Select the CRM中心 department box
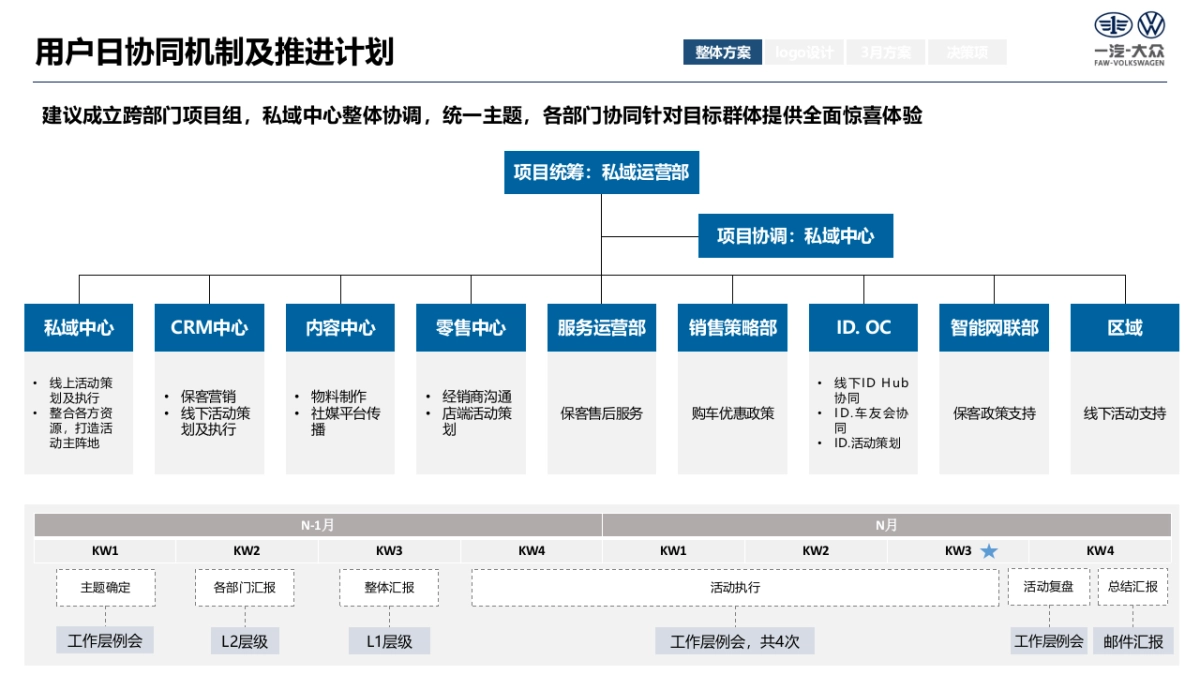1200x675 pixels. pos(209,326)
